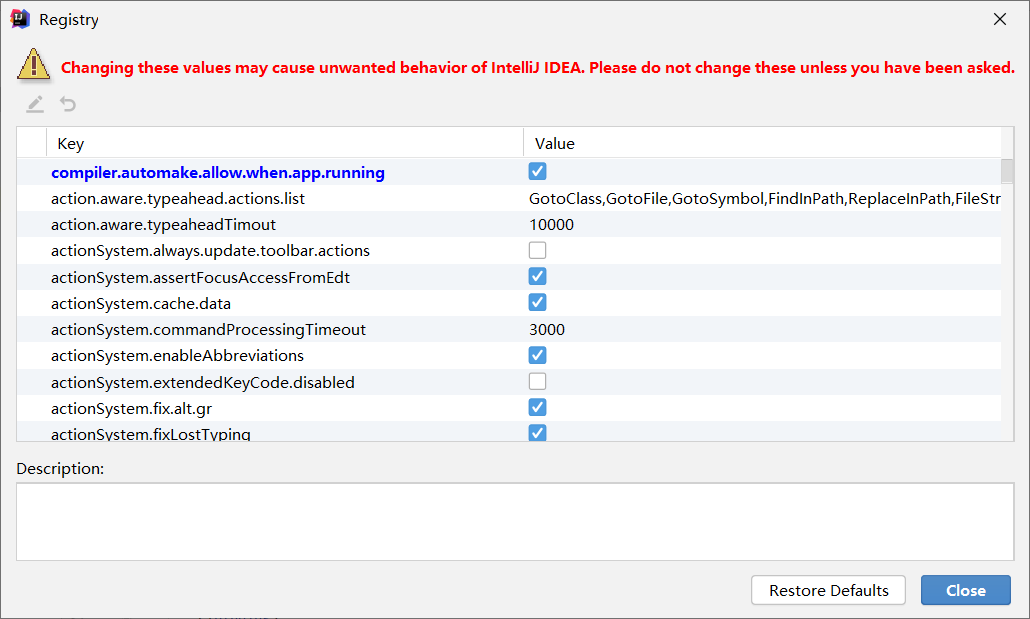Enable actionSystem.always.update.toolbar.actions checkbox
Image resolution: width=1030 pixels, height=619 pixels.
coord(537,250)
